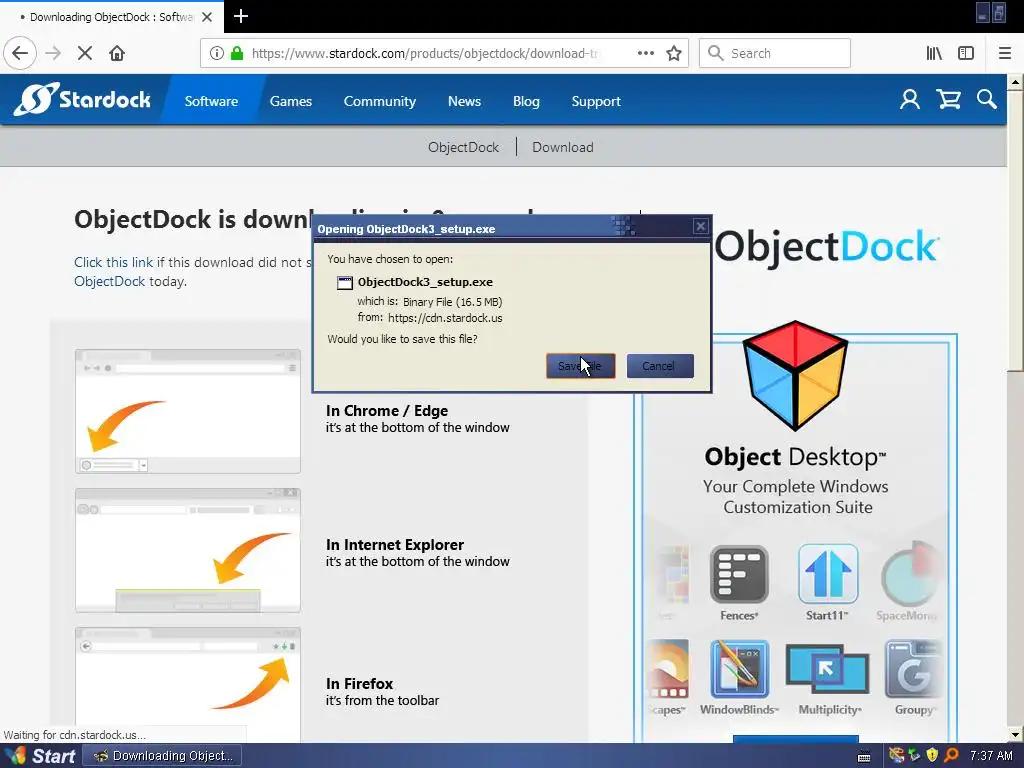The image size is (1024, 768).
Task: Show site information via the info icon
Action: coord(217,53)
